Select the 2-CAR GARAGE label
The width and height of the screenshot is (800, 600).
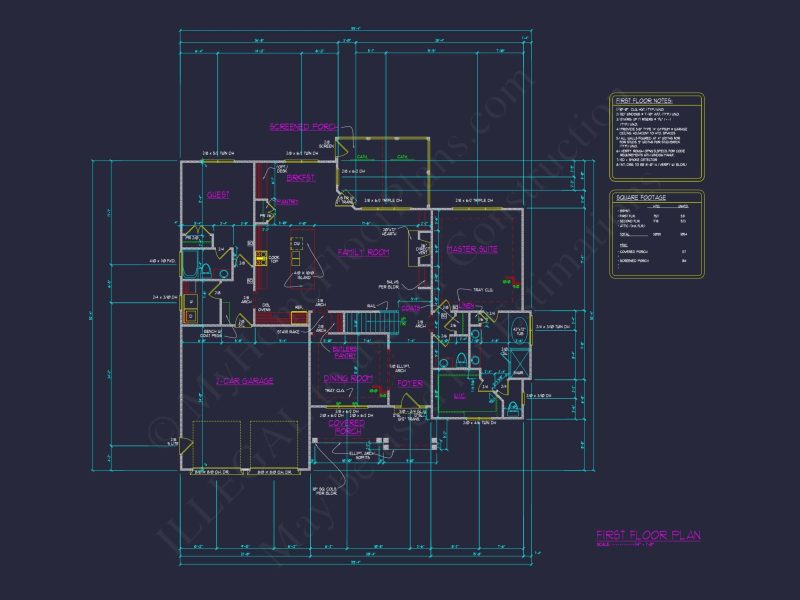pyautogui.click(x=244, y=381)
